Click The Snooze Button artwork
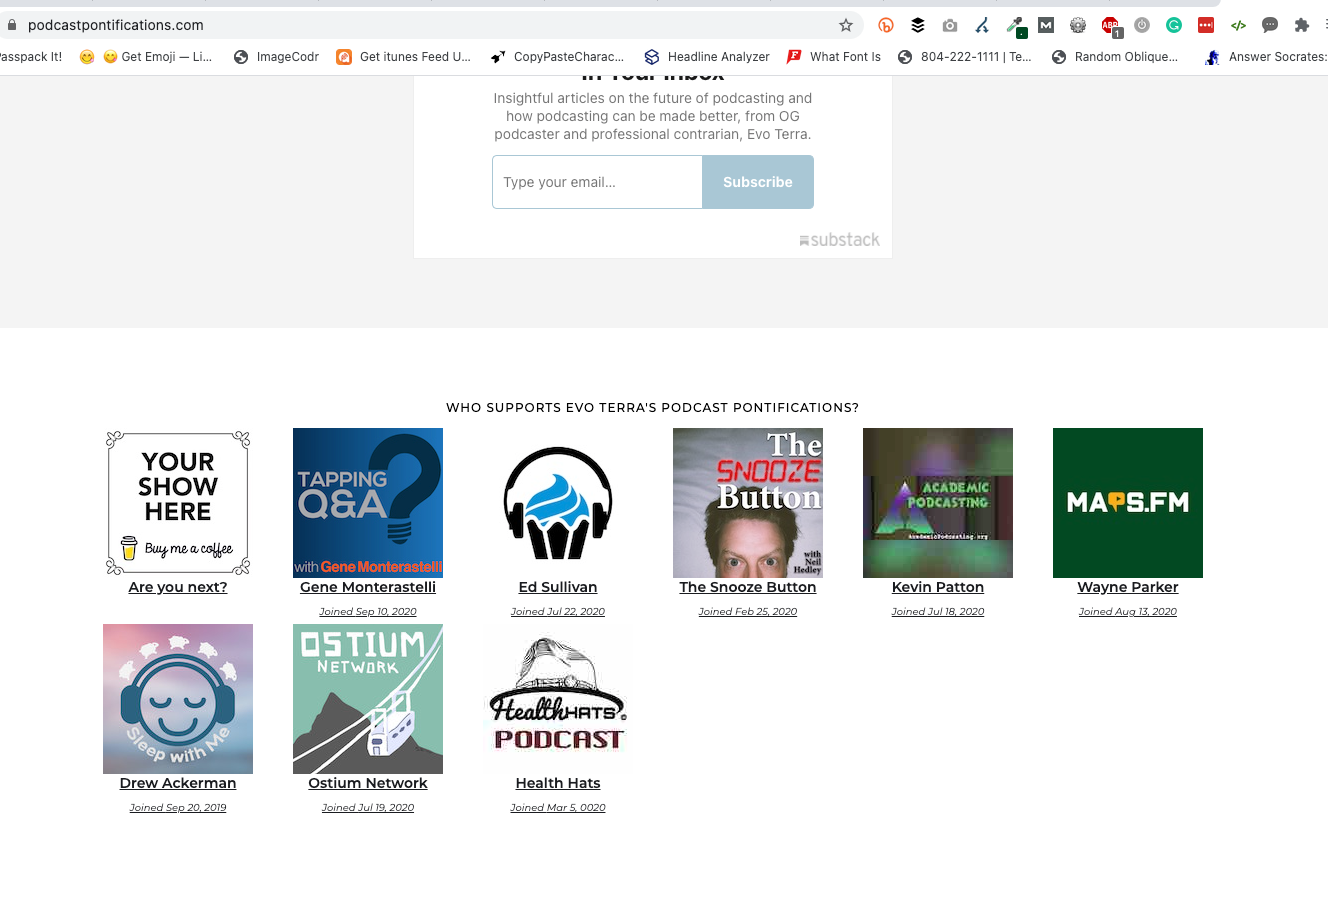The width and height of the screenshot is (1328, 904). pos(748,503)
